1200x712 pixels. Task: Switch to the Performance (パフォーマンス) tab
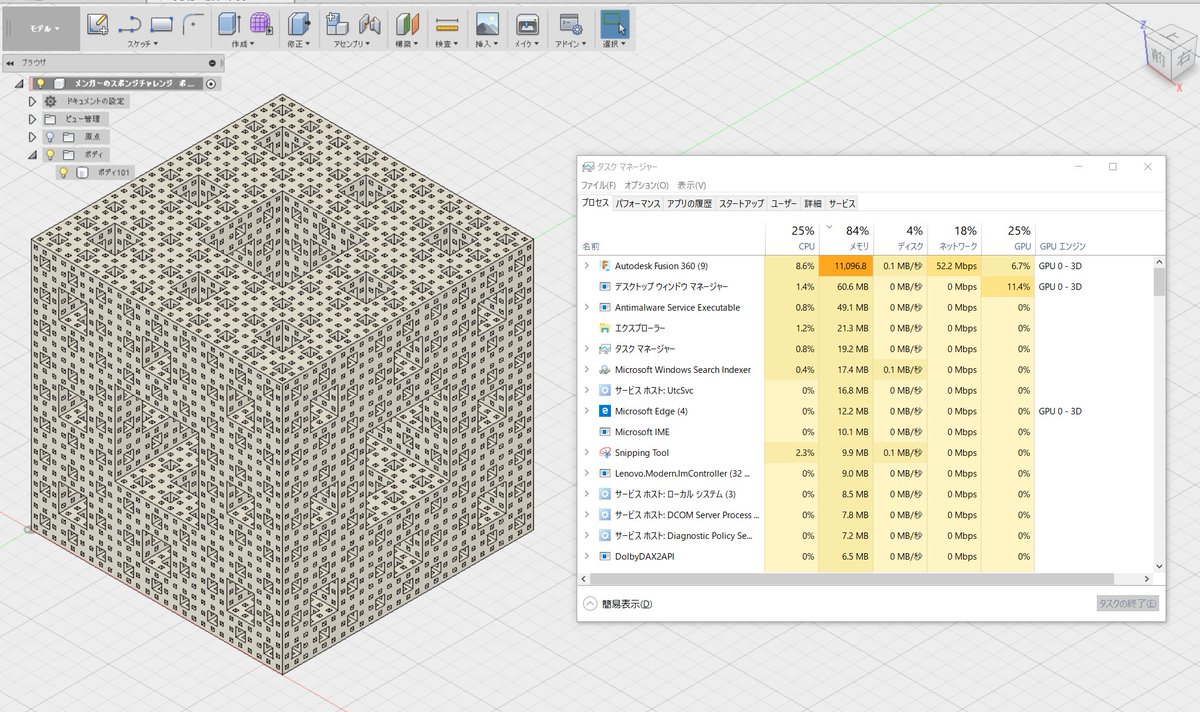(x=637, y=203)
